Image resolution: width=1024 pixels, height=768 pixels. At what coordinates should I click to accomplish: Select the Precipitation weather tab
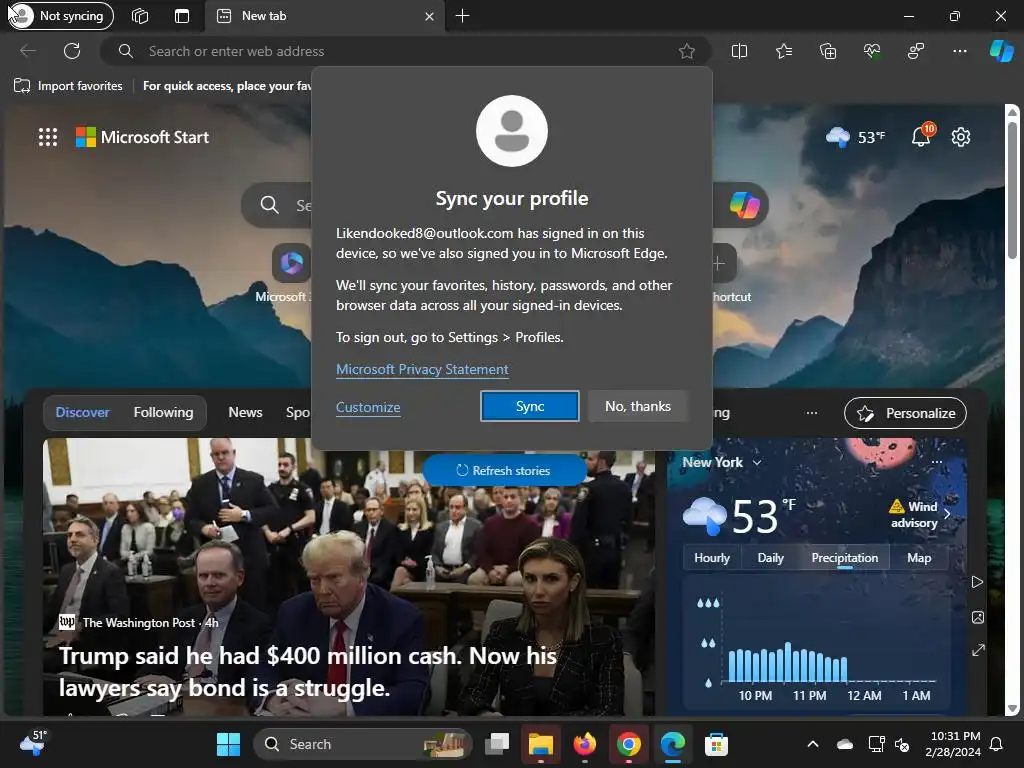[x=844, y=558]
